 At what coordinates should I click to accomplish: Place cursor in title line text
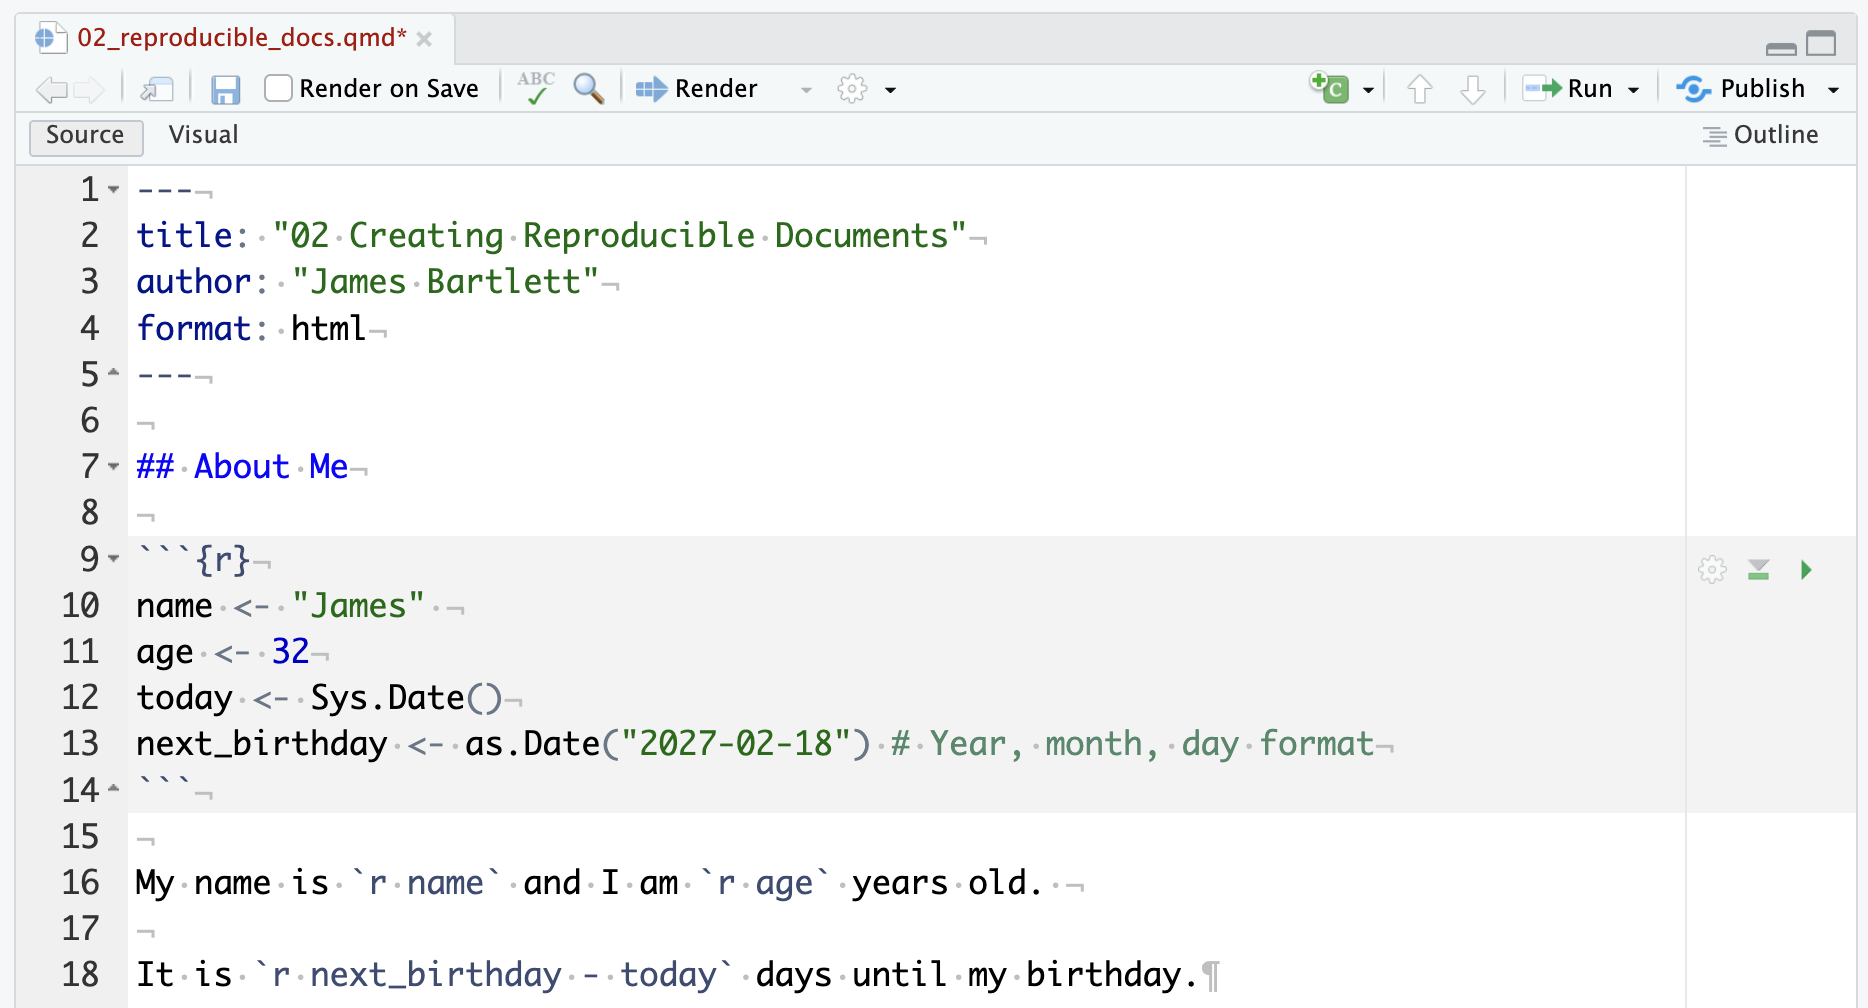[552, 236]
